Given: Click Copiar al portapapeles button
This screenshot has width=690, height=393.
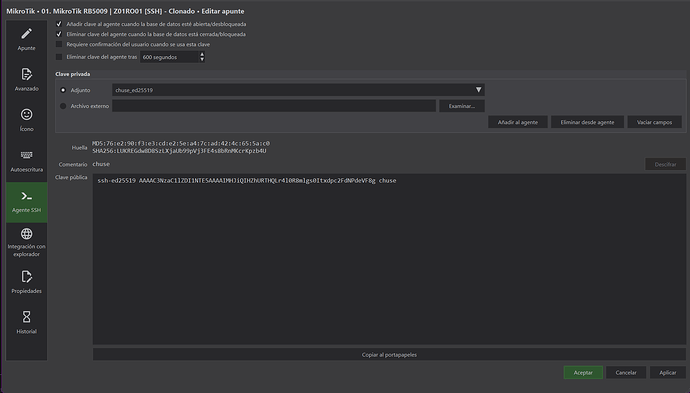Looking at the screenshot, I should pyautogui.click(x=389, y=355).
